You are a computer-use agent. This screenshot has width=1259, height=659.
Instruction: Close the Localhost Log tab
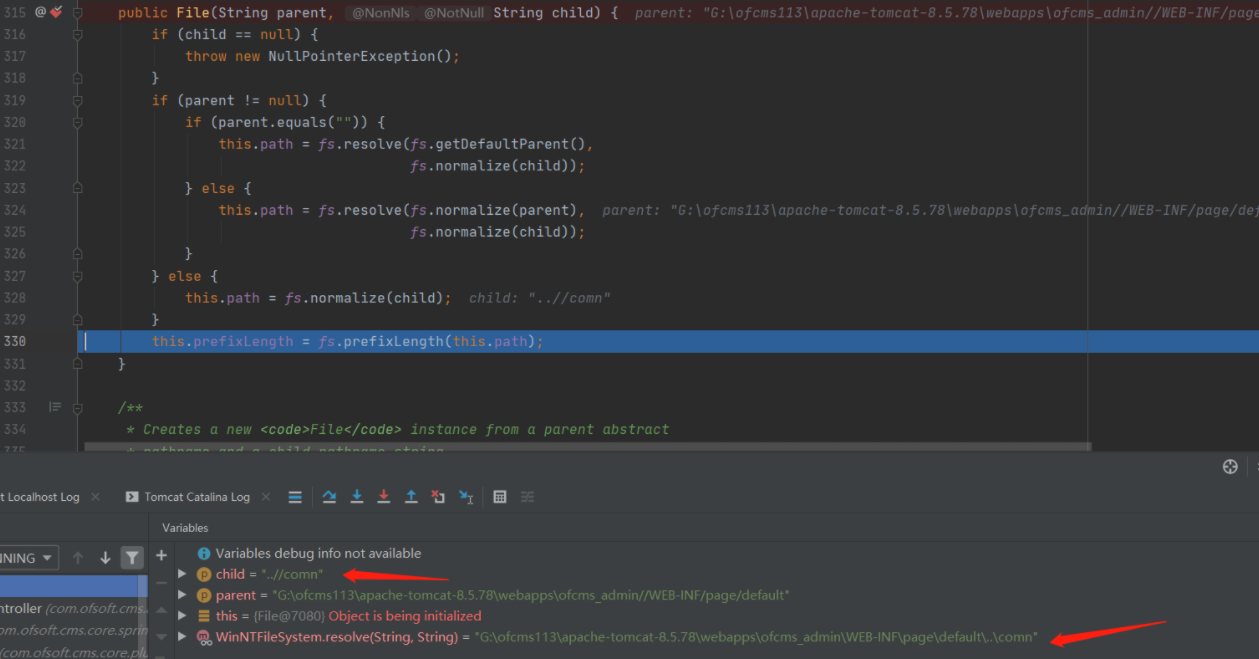click(96, 497)
